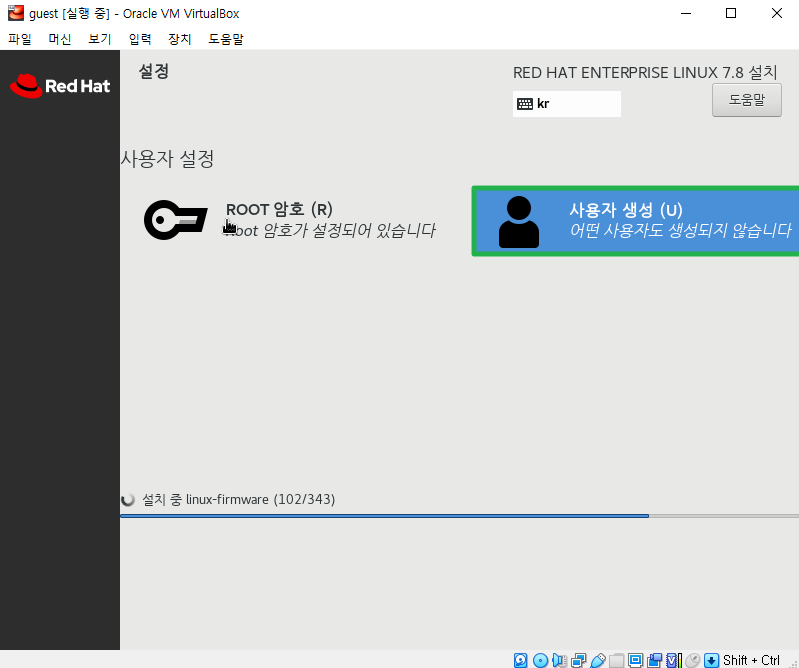799x668 pixels.
Task: Click the mouse integration status icon
Action: tap(693, 660)
